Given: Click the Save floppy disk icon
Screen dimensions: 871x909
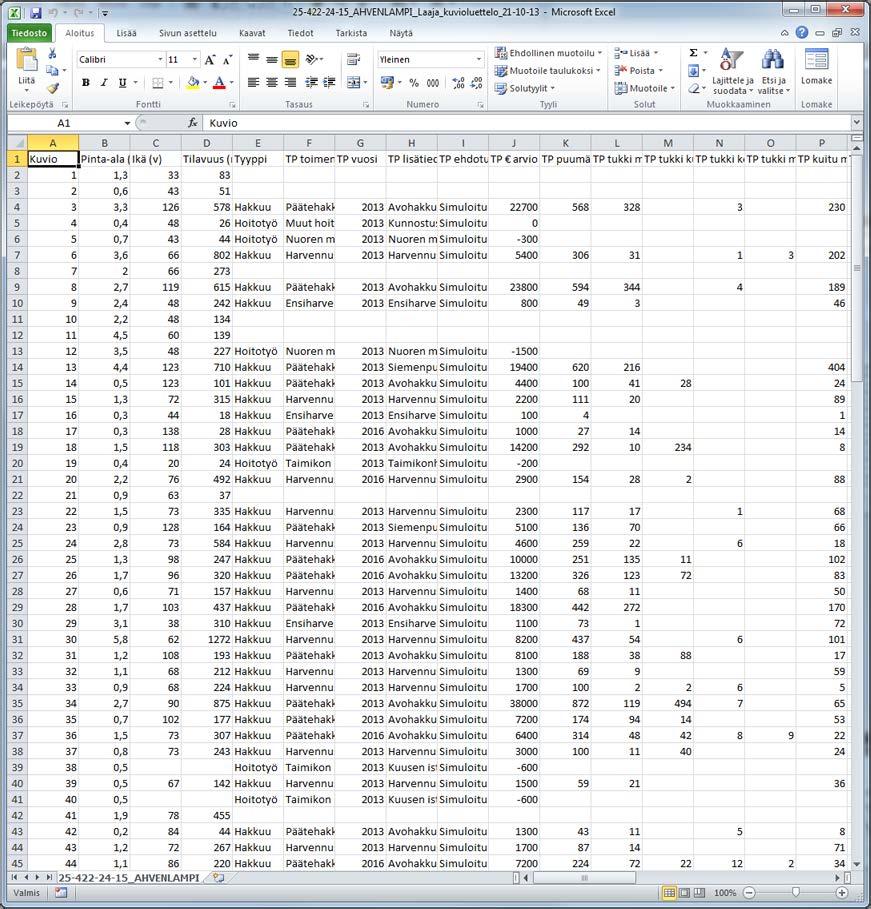Looking at the screenshot, I should 35,12.
